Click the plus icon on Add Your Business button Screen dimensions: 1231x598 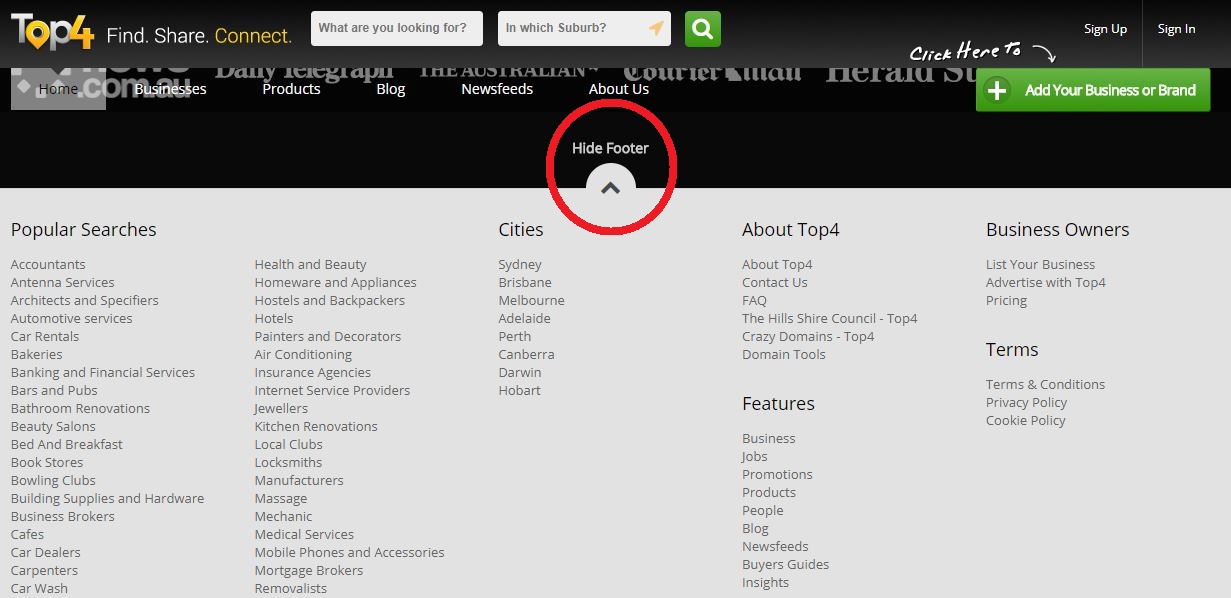(997, 91)
